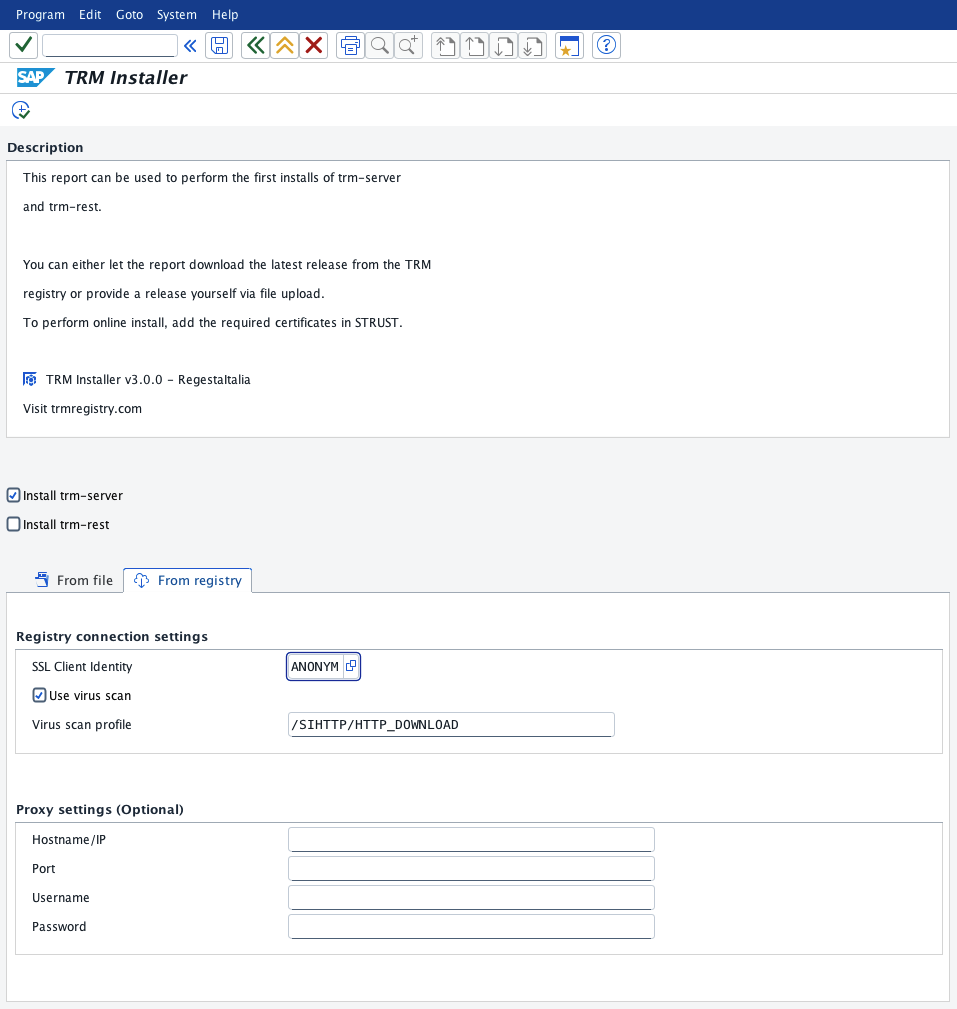Go to Last Page icon

click(x=533, y=45)
